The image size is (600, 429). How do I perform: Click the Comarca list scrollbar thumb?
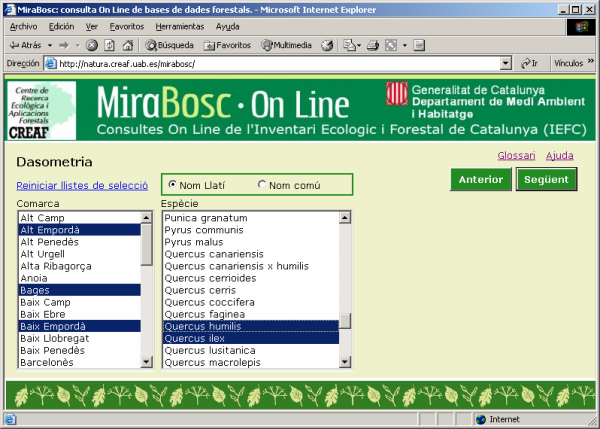coord(147,245)
